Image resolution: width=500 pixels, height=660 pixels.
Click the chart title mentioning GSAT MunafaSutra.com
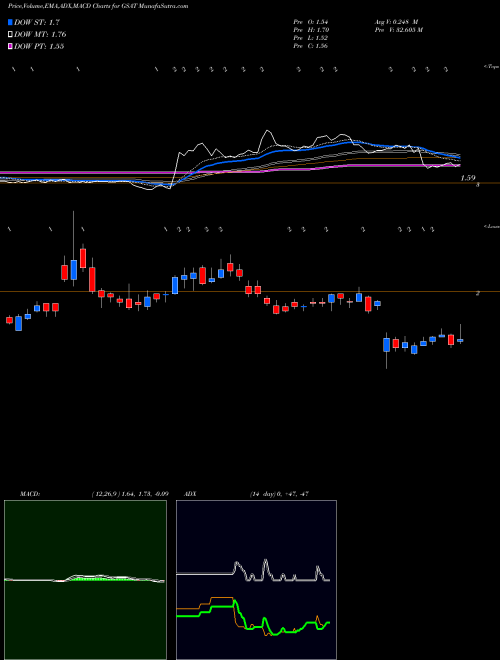coord(98,6)
